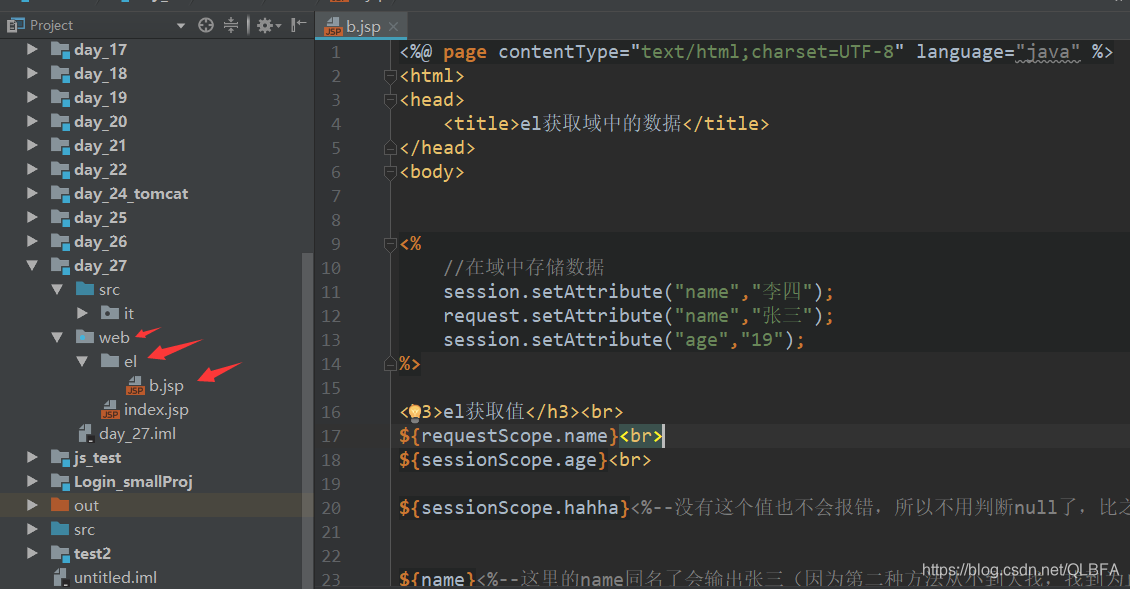The image size is (1130, 589).
Task: Select index.jsp in the project tree
Action: pos(156,409)
